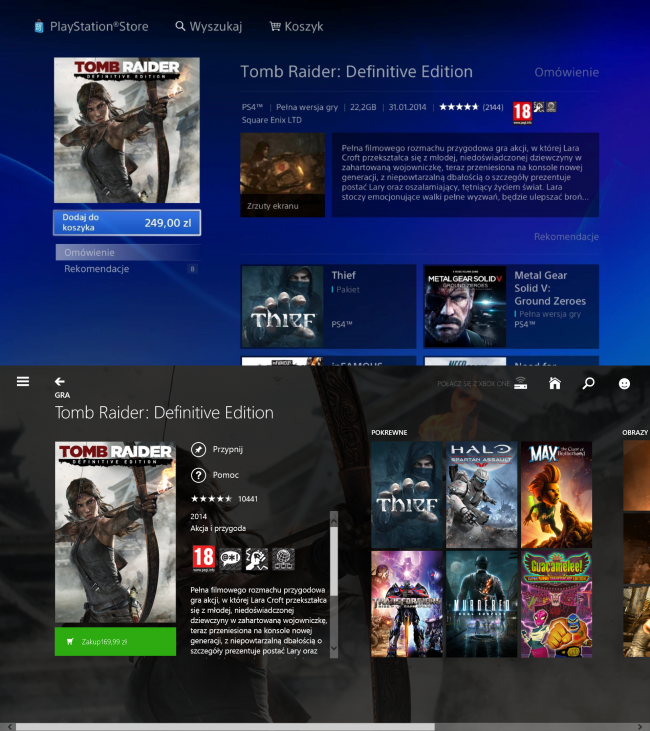Open the profile smiley icon
The image size is (650, 731).
(624, 384)
